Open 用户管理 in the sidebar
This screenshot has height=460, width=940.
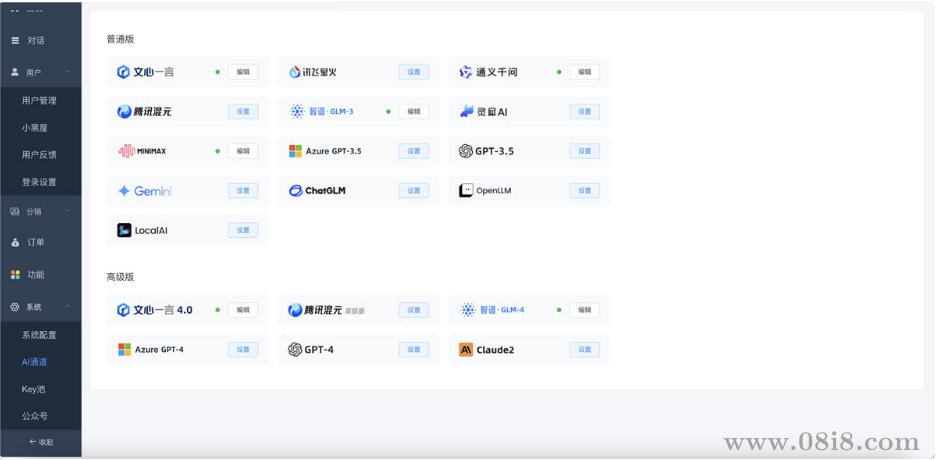(x=39, y=101)
